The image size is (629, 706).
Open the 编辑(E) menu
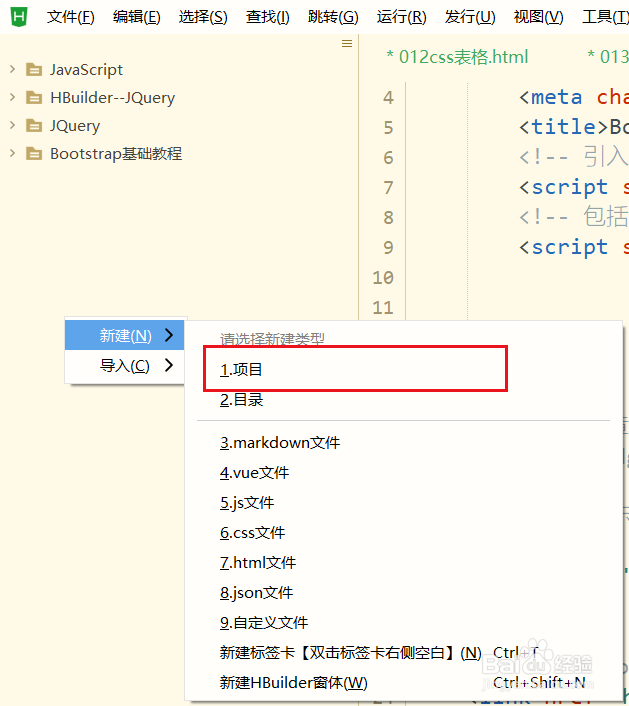click(136, 17)
